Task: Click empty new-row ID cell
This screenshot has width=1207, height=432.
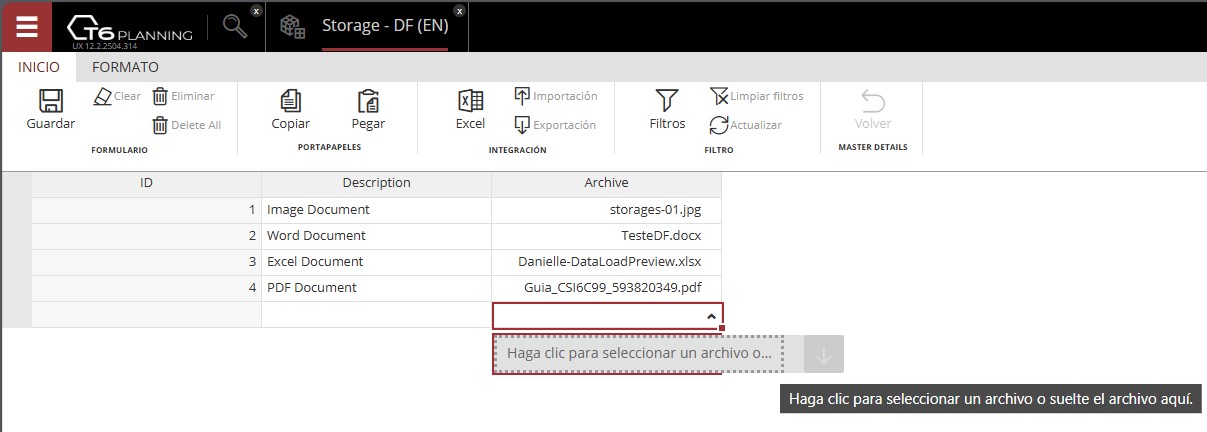Action: tap(146, 314)
